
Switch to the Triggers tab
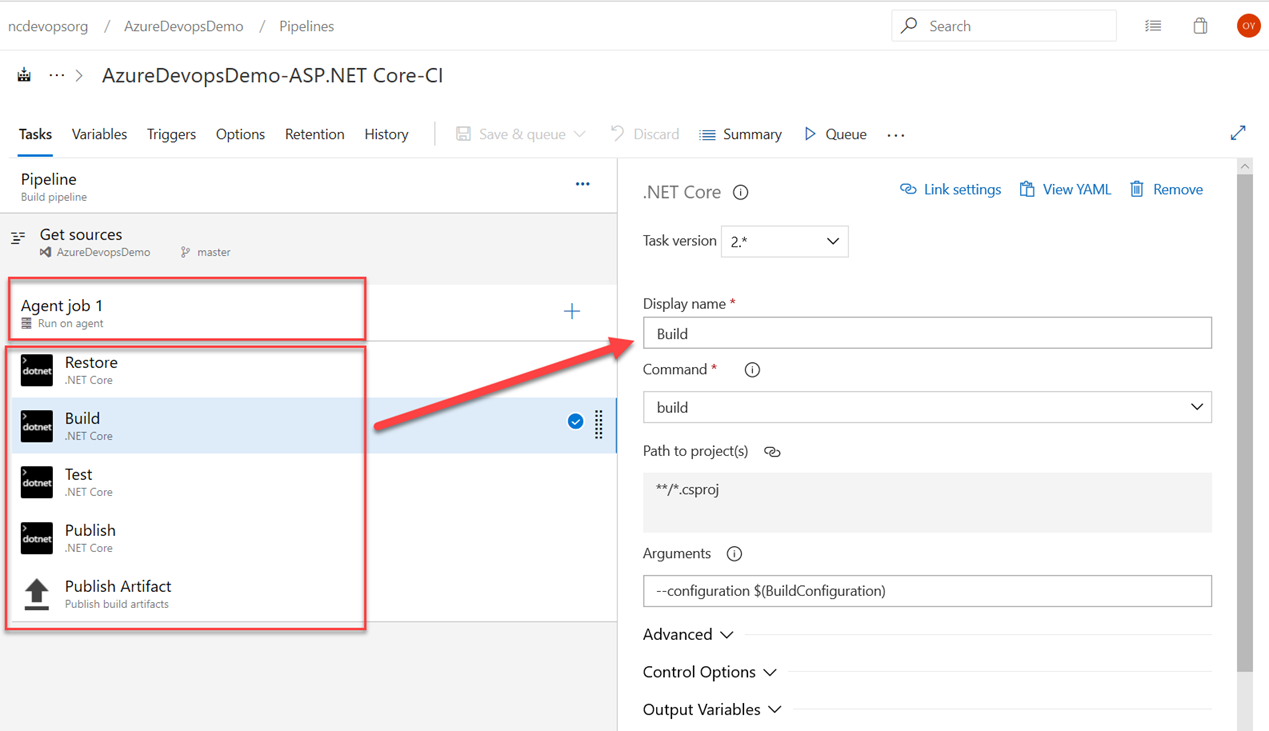(x=171, y=134)
